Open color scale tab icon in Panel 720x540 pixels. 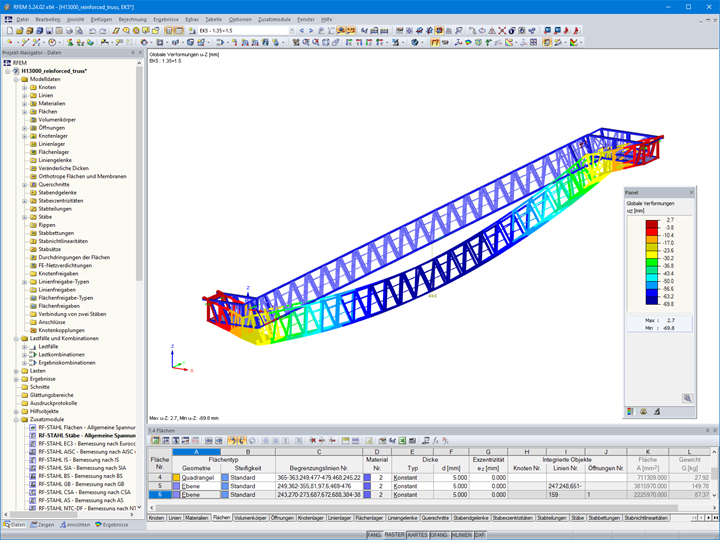tap(630, 412)
